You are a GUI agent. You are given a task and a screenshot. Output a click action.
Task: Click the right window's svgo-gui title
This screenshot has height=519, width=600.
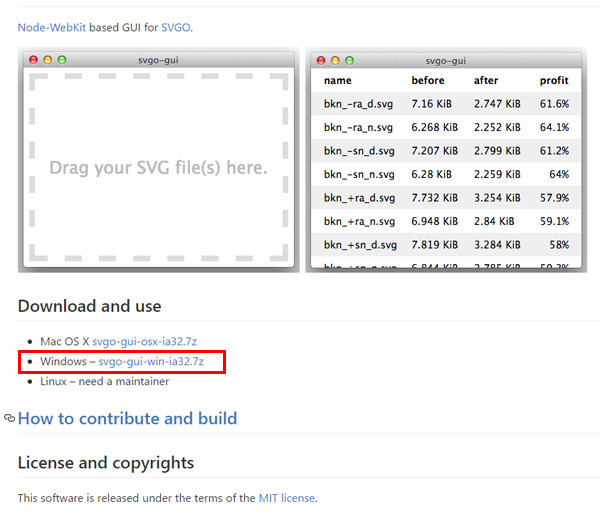(x=446, y=61)
